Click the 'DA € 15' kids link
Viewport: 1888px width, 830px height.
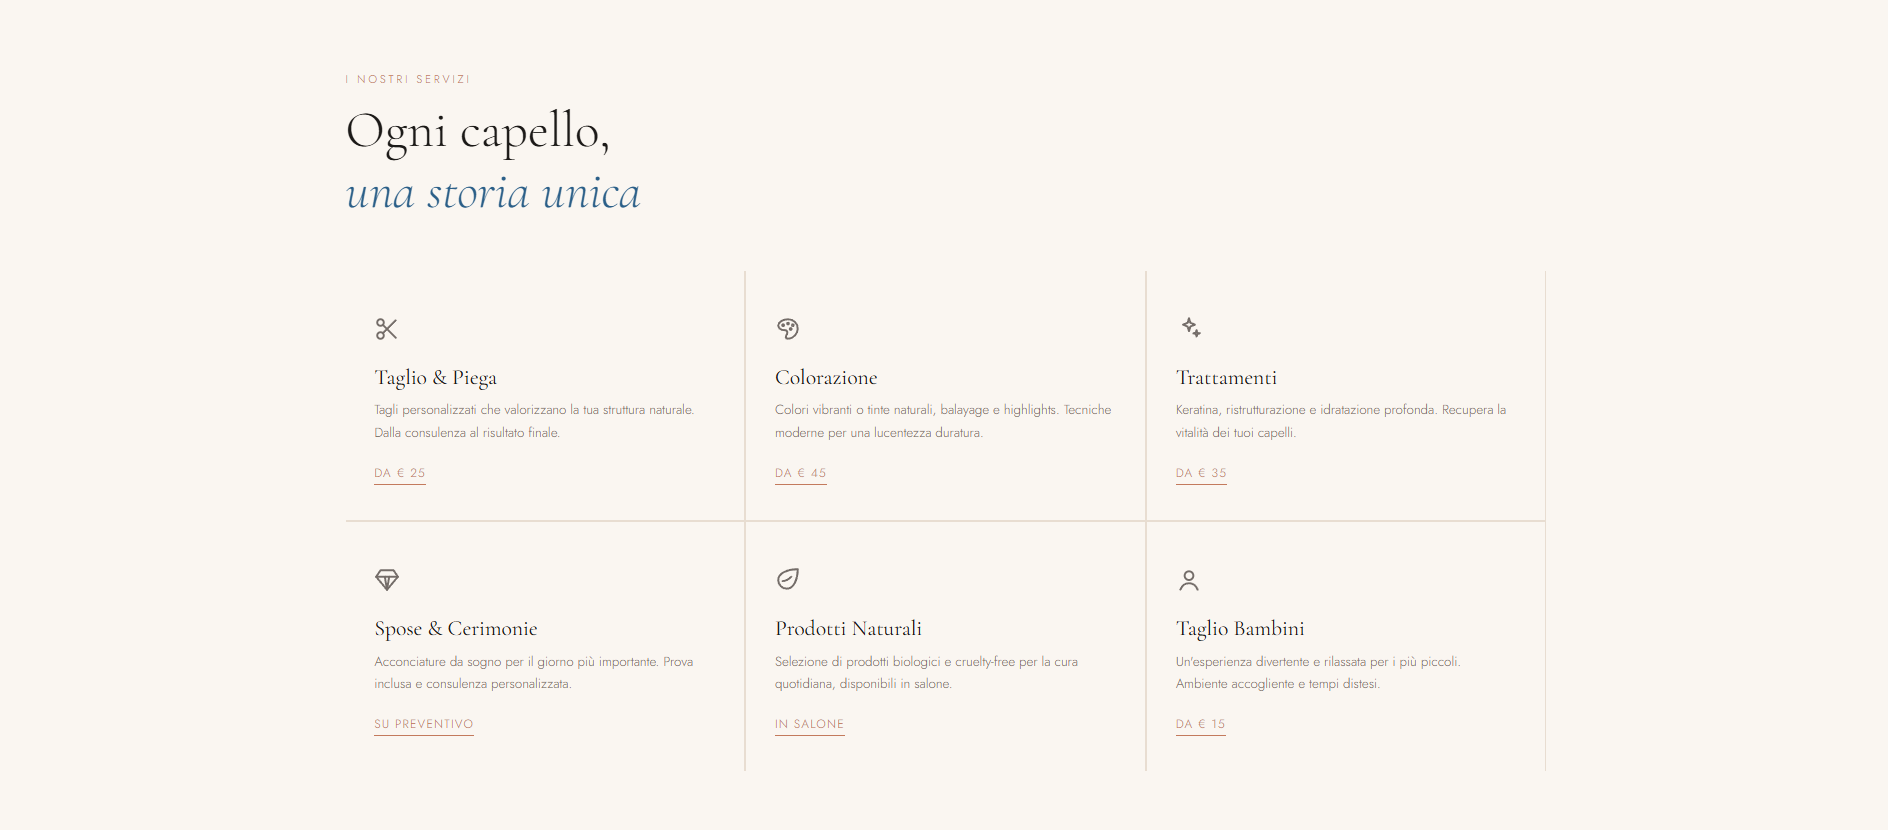click(x=1201, y=724)
